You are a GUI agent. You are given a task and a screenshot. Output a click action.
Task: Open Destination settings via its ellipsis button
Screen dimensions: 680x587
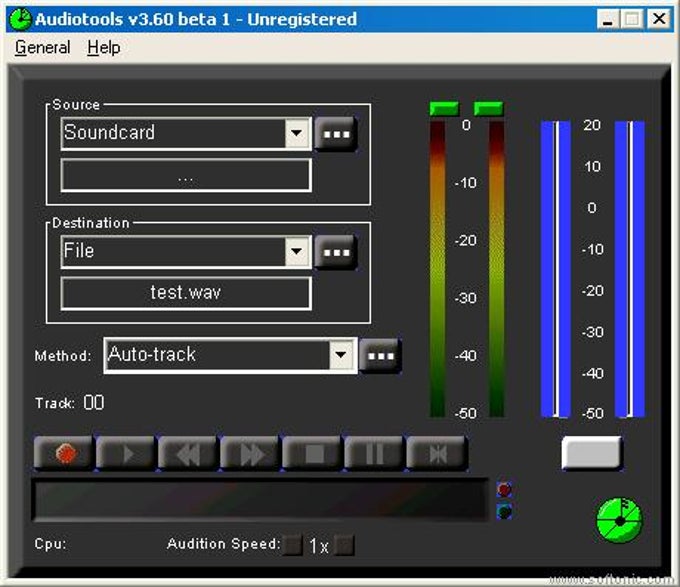click(x=336, y=252)
